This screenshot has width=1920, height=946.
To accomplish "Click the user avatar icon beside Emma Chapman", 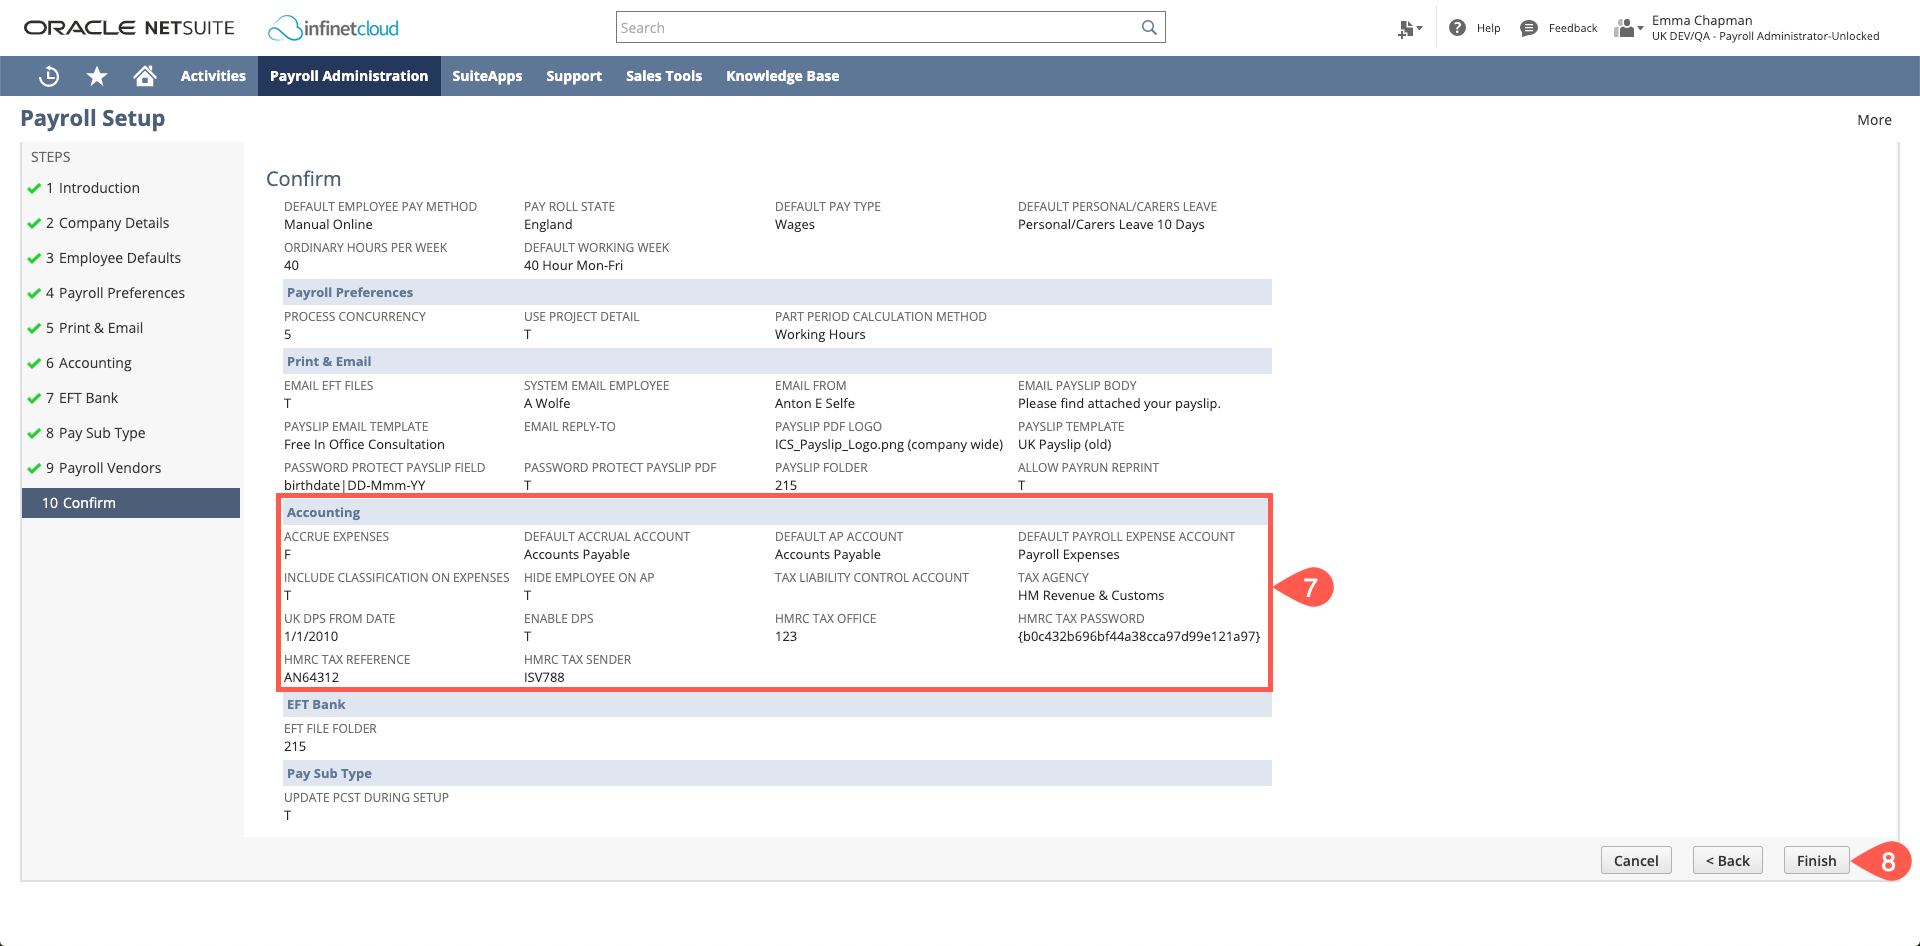I will click(x=1624, y=28).
